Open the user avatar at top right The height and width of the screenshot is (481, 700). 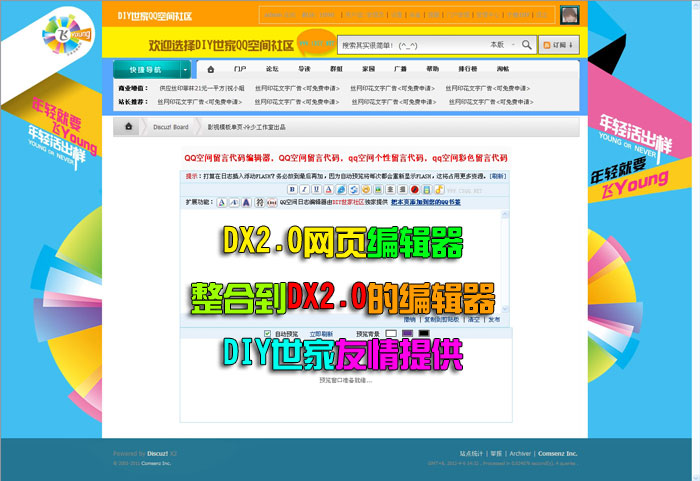pos(570,15)
